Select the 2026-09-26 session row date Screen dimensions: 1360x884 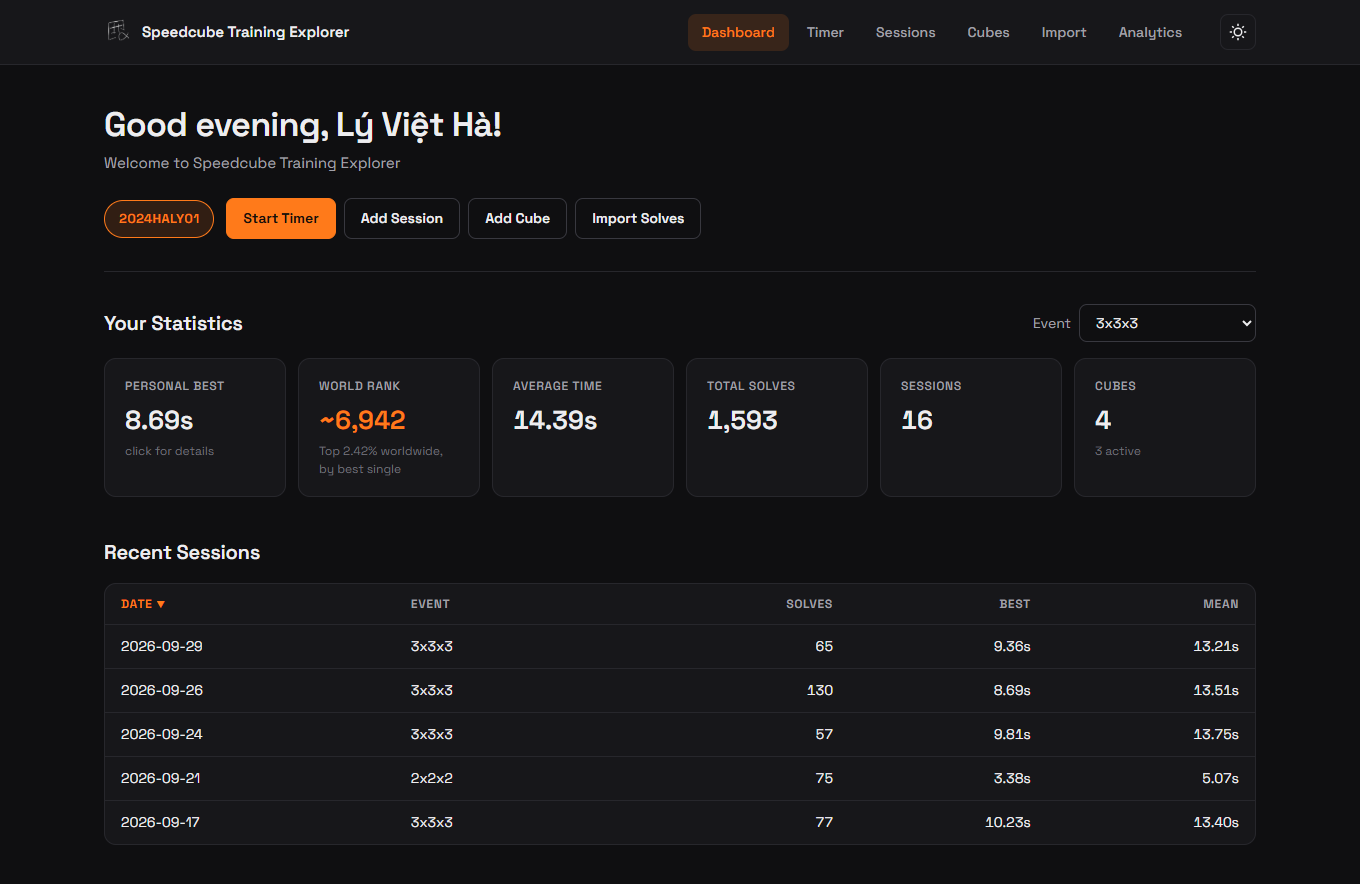click(162, 690)
